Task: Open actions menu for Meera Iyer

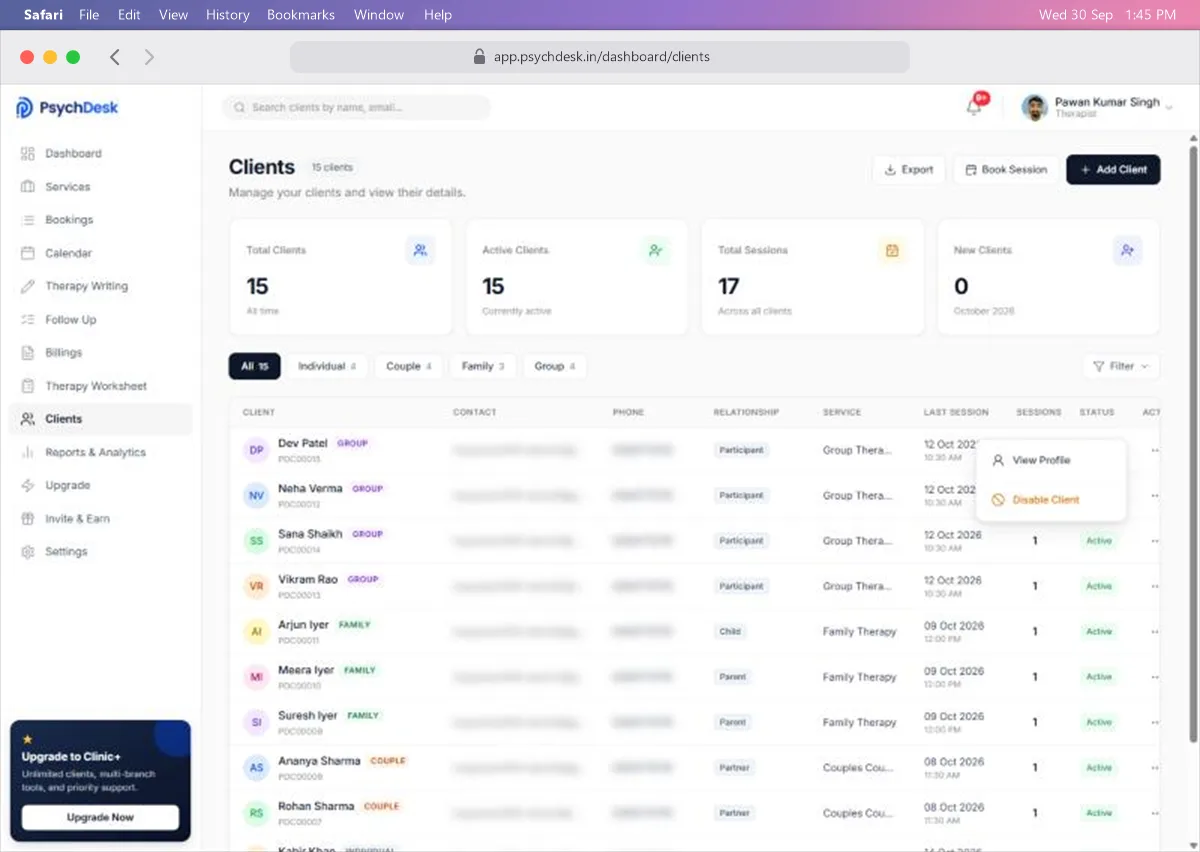Action: click(x=1155, y=677)
